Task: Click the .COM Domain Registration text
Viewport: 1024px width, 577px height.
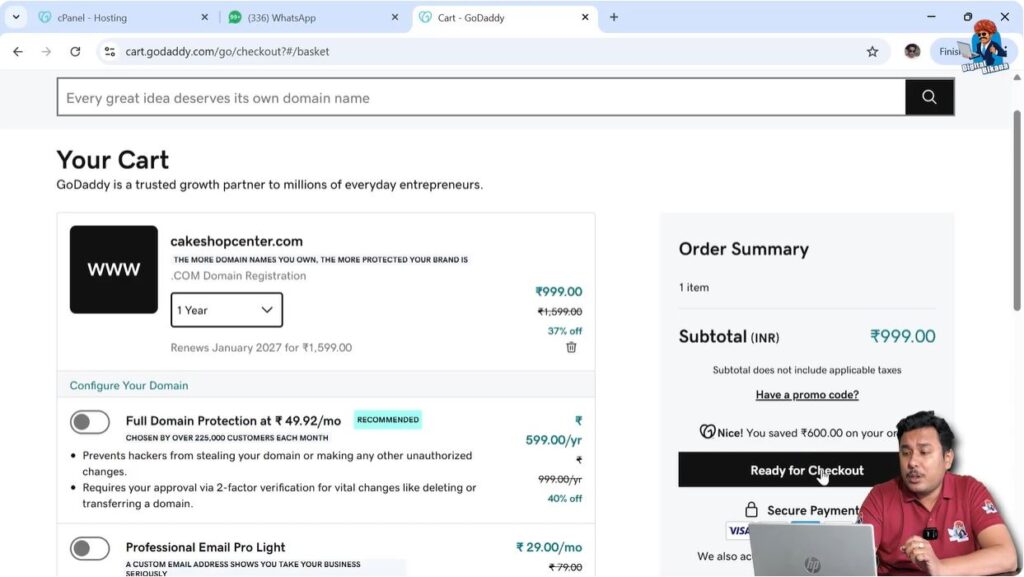Action: [x=238, y=275]
